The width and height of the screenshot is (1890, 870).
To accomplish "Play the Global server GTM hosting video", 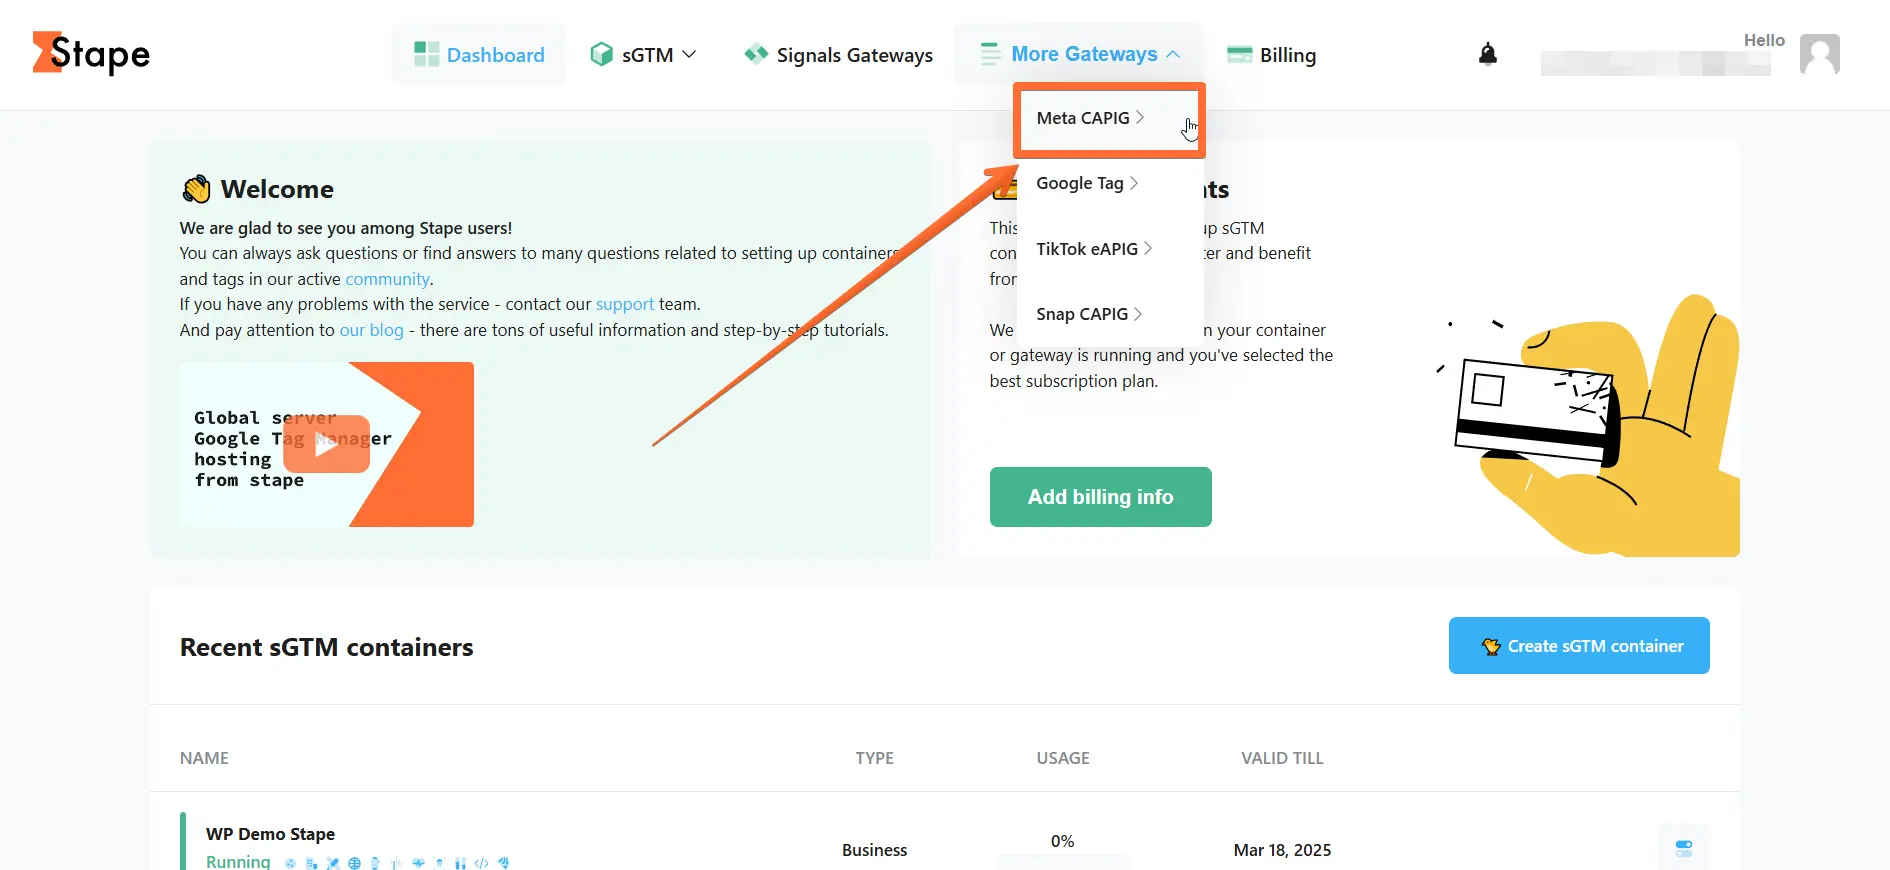I will [x=326, y=444].
